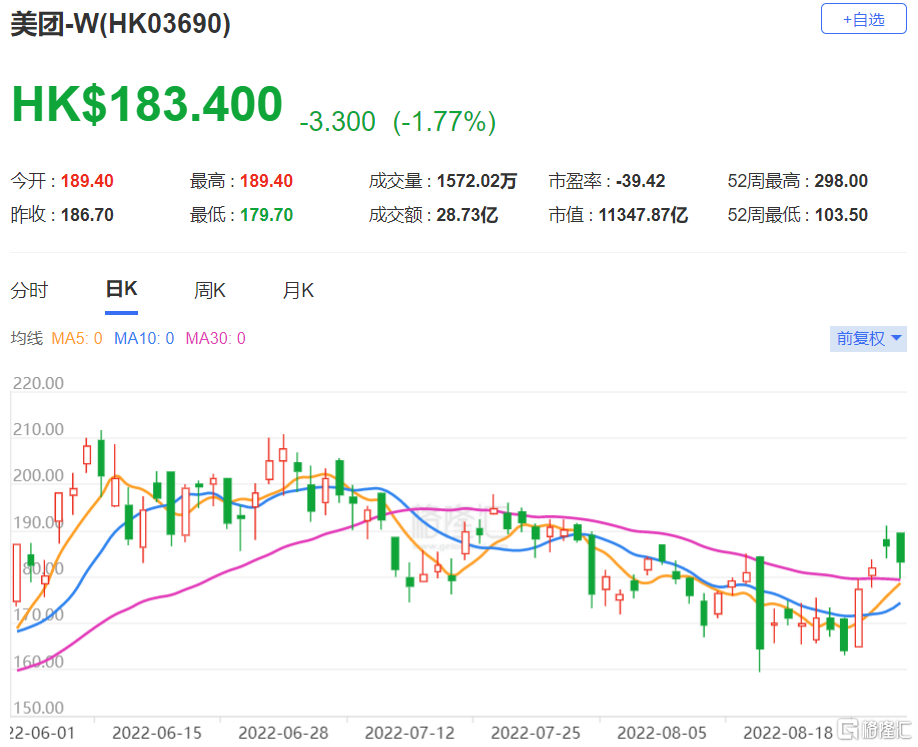The height and width of the screenshot is (747, 918).
Task: Click the stock title 美团-W(HK03690)
Action: 121,24
